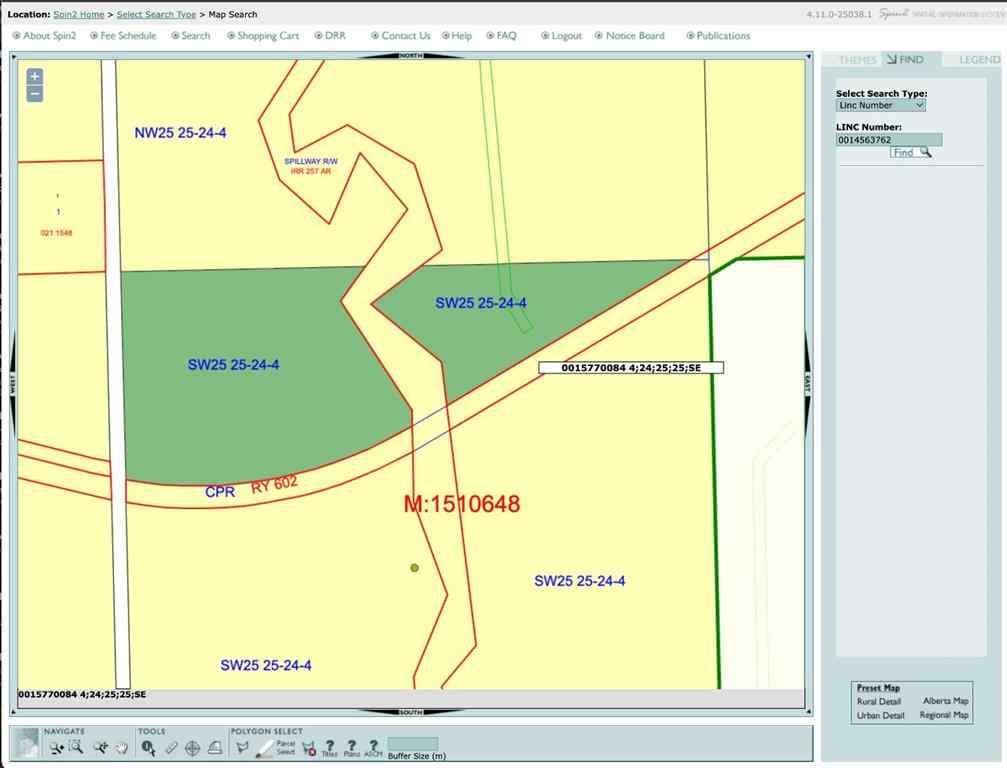Select the Measure tool
Viewport: 1007px width, 768px height.
coord(171,747)
